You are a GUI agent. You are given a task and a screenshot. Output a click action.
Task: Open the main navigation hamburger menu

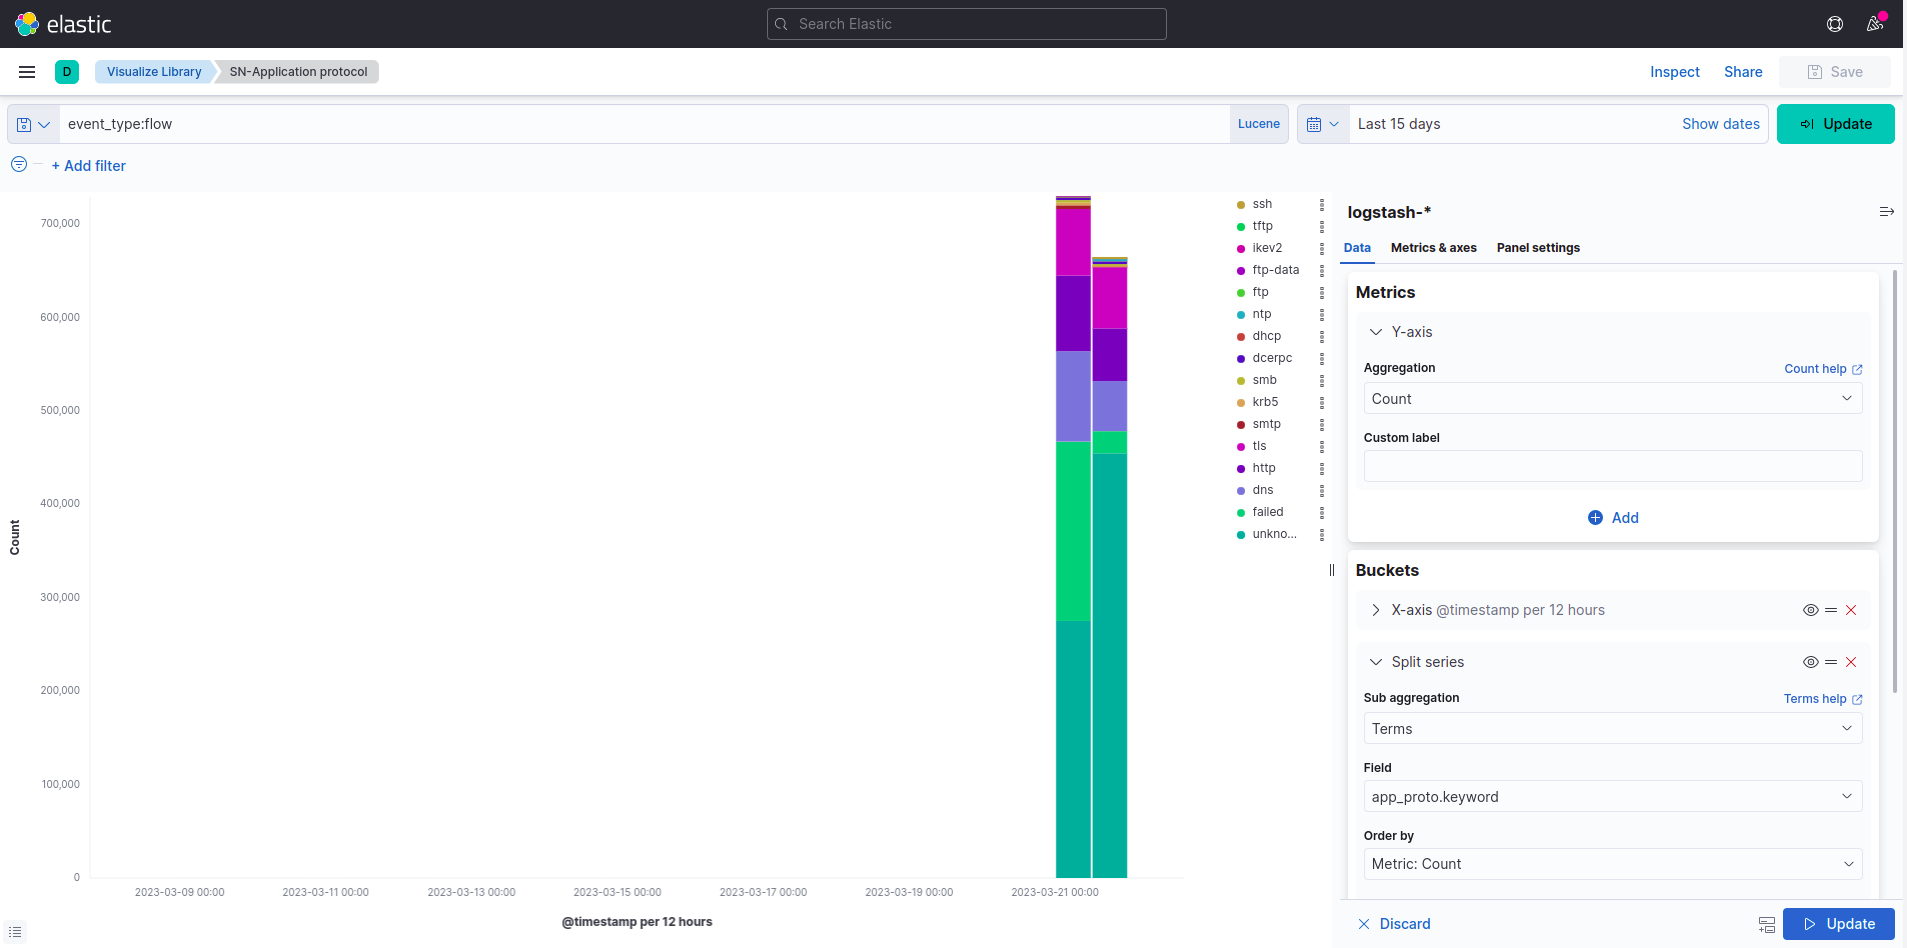27,72
